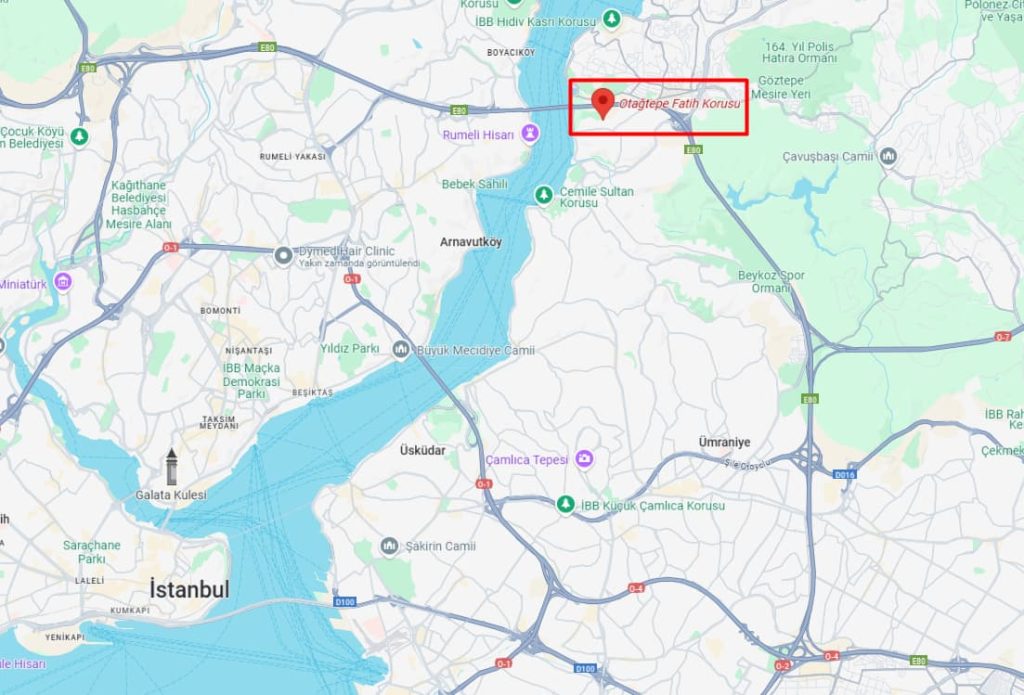Open the Şakirin Camii mosque icon
The width and height of the screenshot is (1024, 695).
[389, 545]
